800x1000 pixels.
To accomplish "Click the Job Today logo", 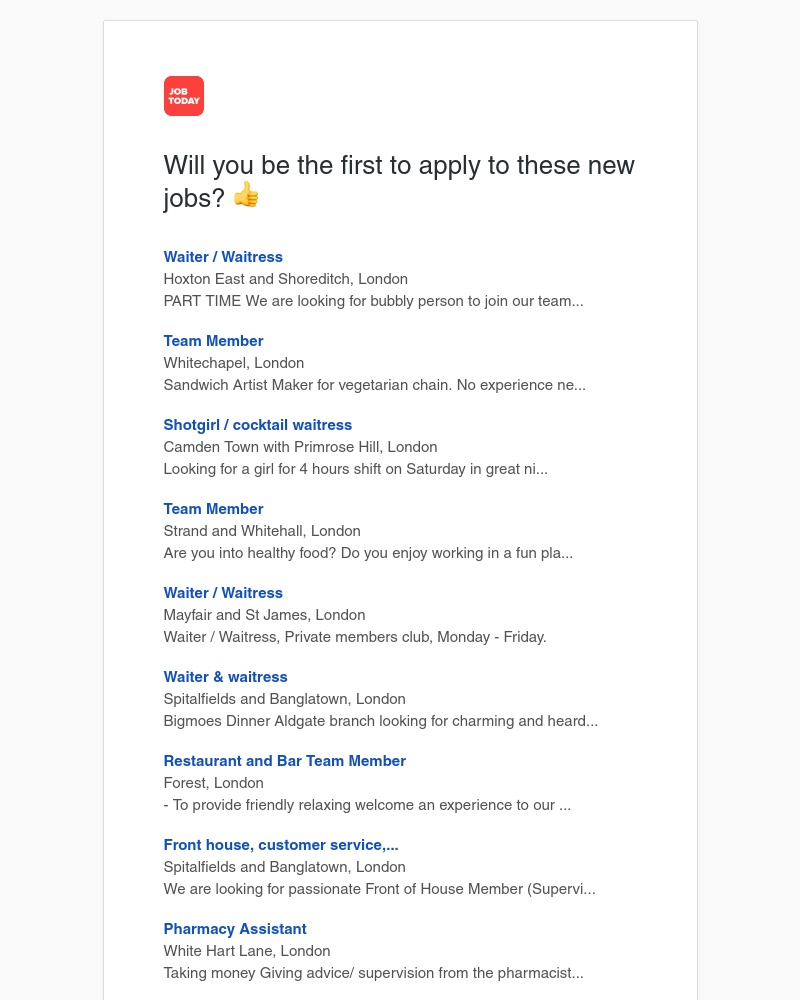I will [184, 96].
